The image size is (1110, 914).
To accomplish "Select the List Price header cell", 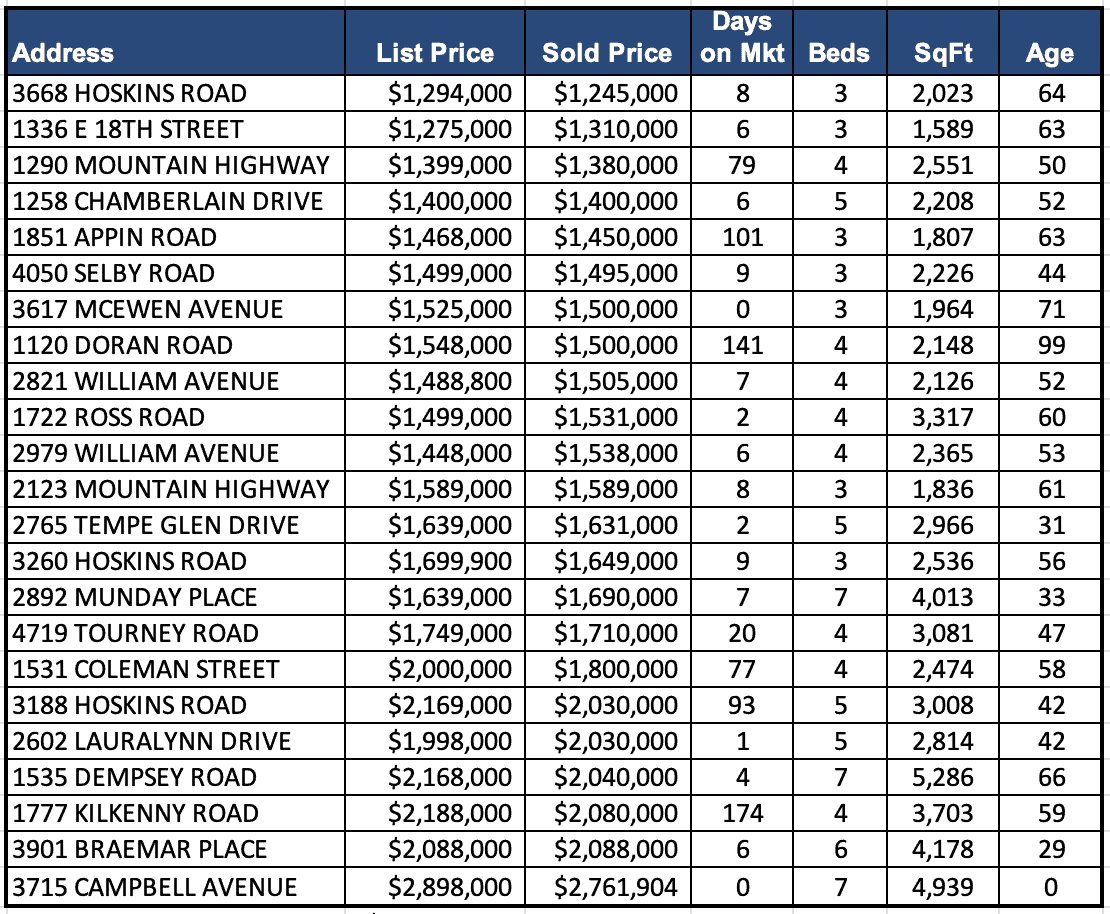I will pyautogui.click(x=435, y=53).
